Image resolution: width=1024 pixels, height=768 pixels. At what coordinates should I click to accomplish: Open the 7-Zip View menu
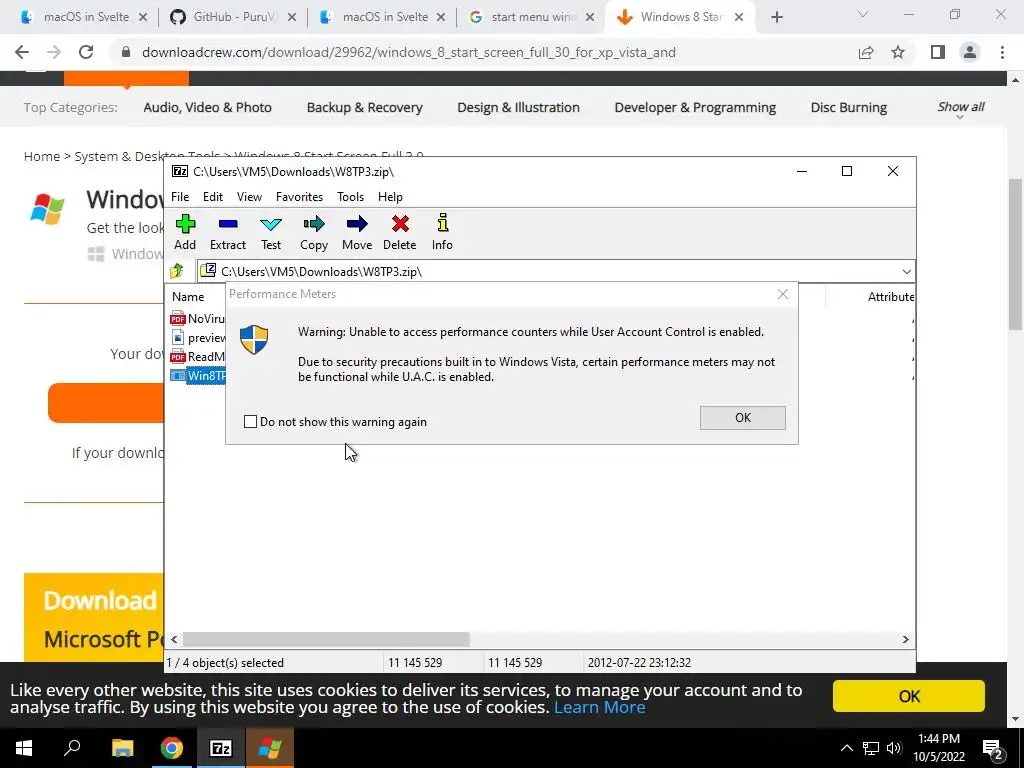[x=249, y=197]
